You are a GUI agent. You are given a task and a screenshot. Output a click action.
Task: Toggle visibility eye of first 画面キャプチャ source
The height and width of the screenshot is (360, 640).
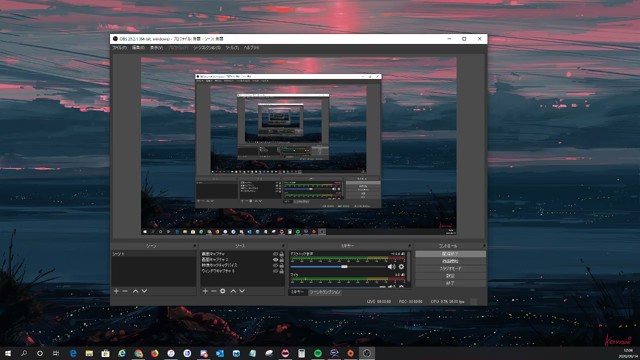276,254
